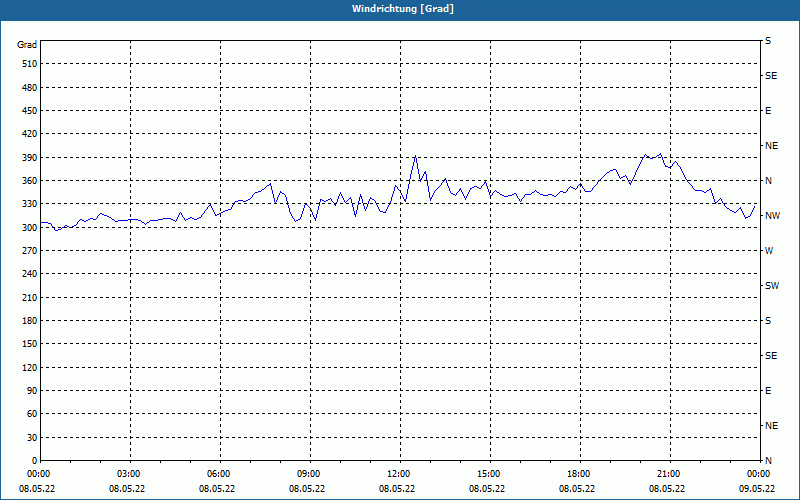The image size is (800, 500).
Task: Click the '270' y-axis value
Action: (30, 251)
